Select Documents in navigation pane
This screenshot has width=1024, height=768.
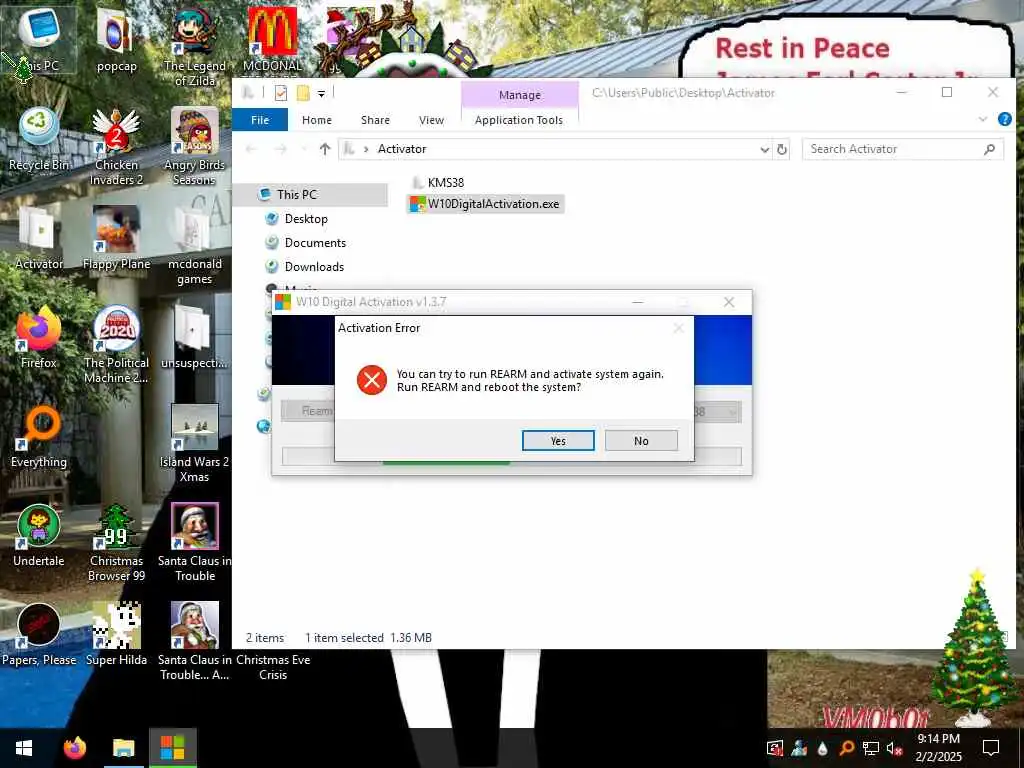315,243
